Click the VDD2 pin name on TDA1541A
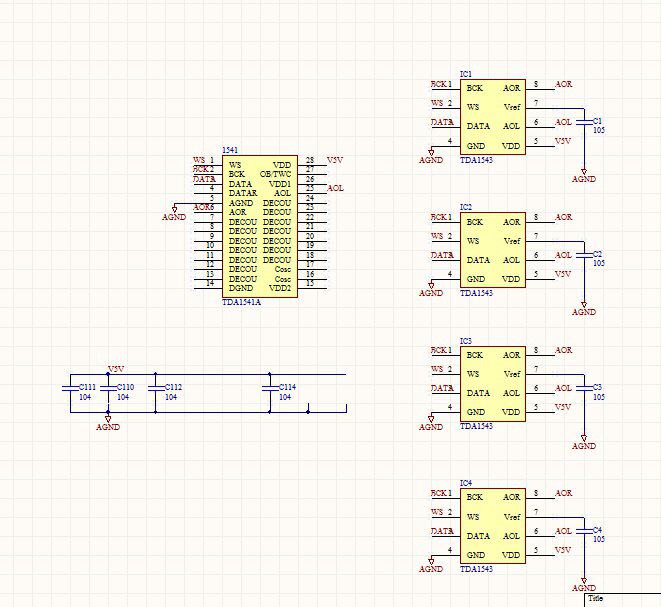 pos(280,288)
